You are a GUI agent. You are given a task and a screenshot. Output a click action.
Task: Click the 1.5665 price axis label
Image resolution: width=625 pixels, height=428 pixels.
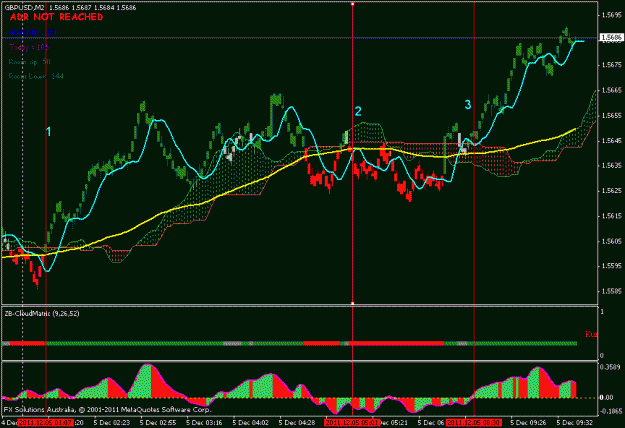(611, 90)
